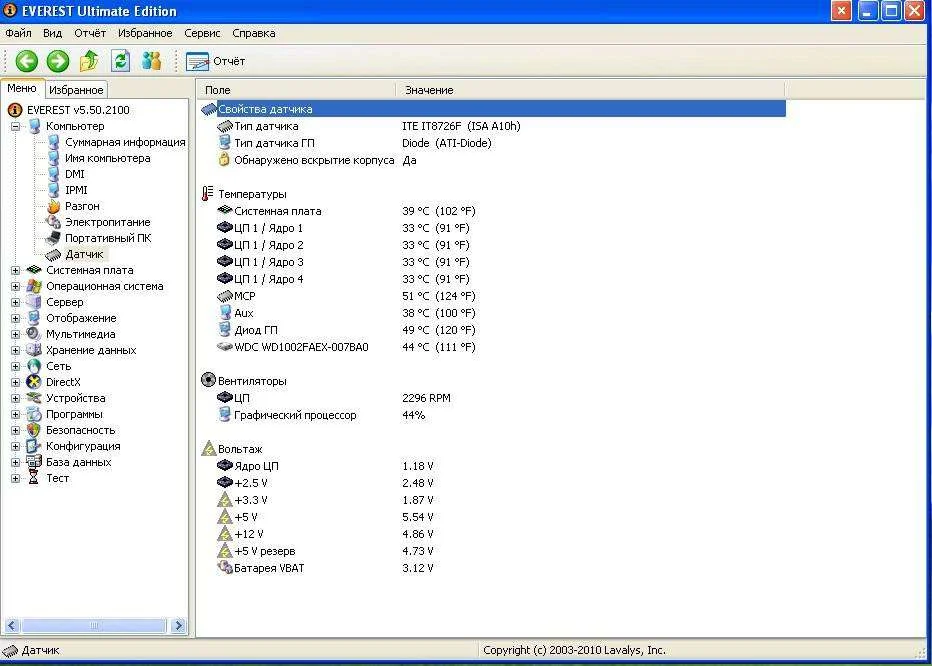Click the EVEREST v5.50.2100 root icon

[14, 110]
